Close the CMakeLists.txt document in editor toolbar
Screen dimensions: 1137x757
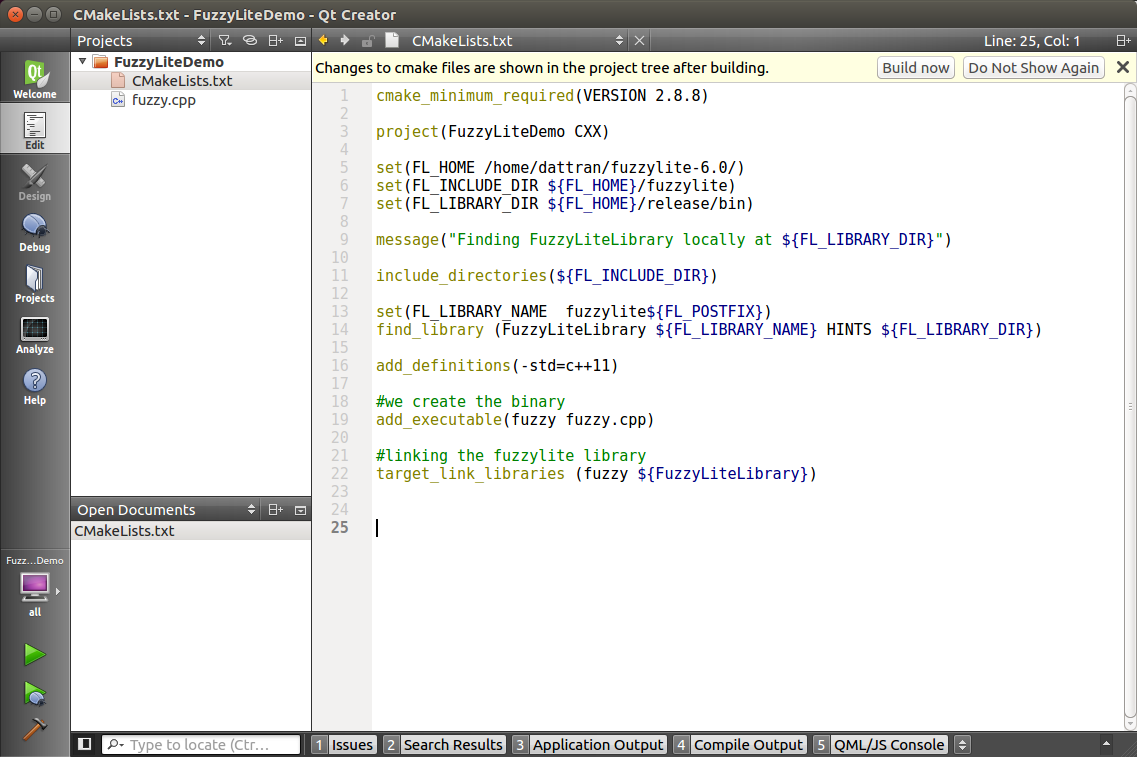[x=640, y=41]
